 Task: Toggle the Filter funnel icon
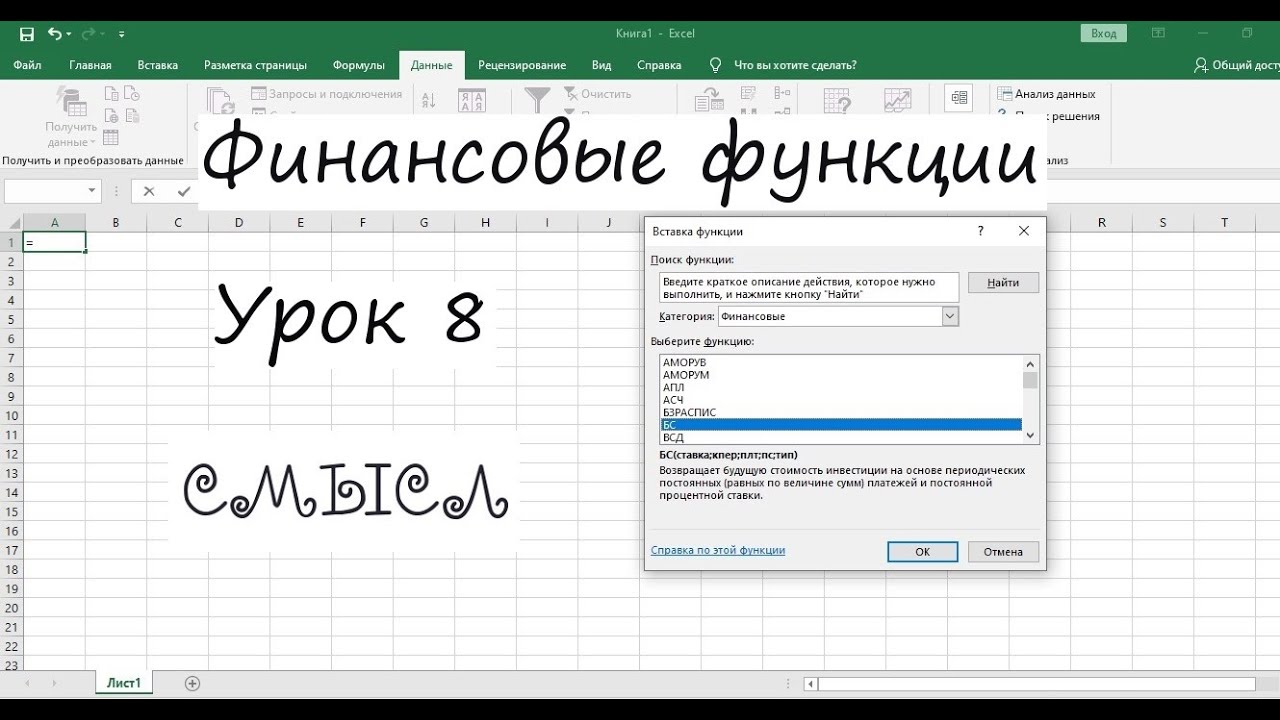click(x=538, y=100)
